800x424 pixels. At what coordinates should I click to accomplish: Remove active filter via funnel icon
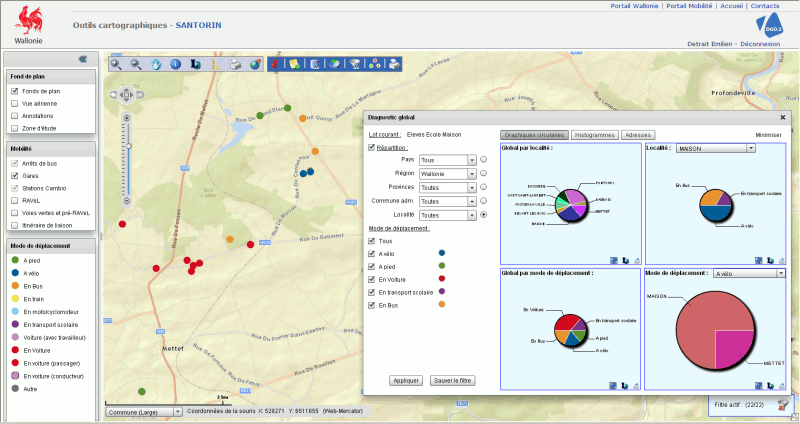783,405
